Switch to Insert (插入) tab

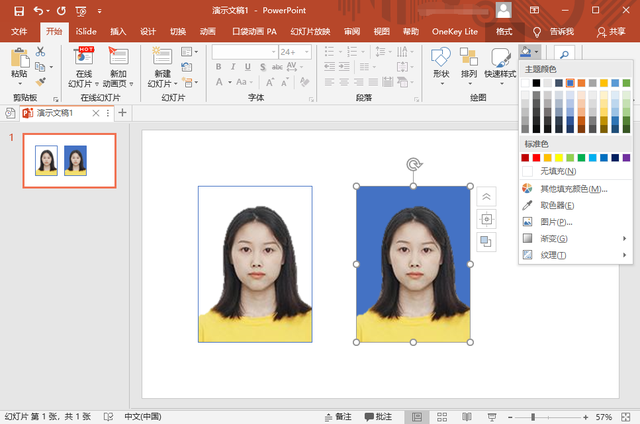coord(118,32)
